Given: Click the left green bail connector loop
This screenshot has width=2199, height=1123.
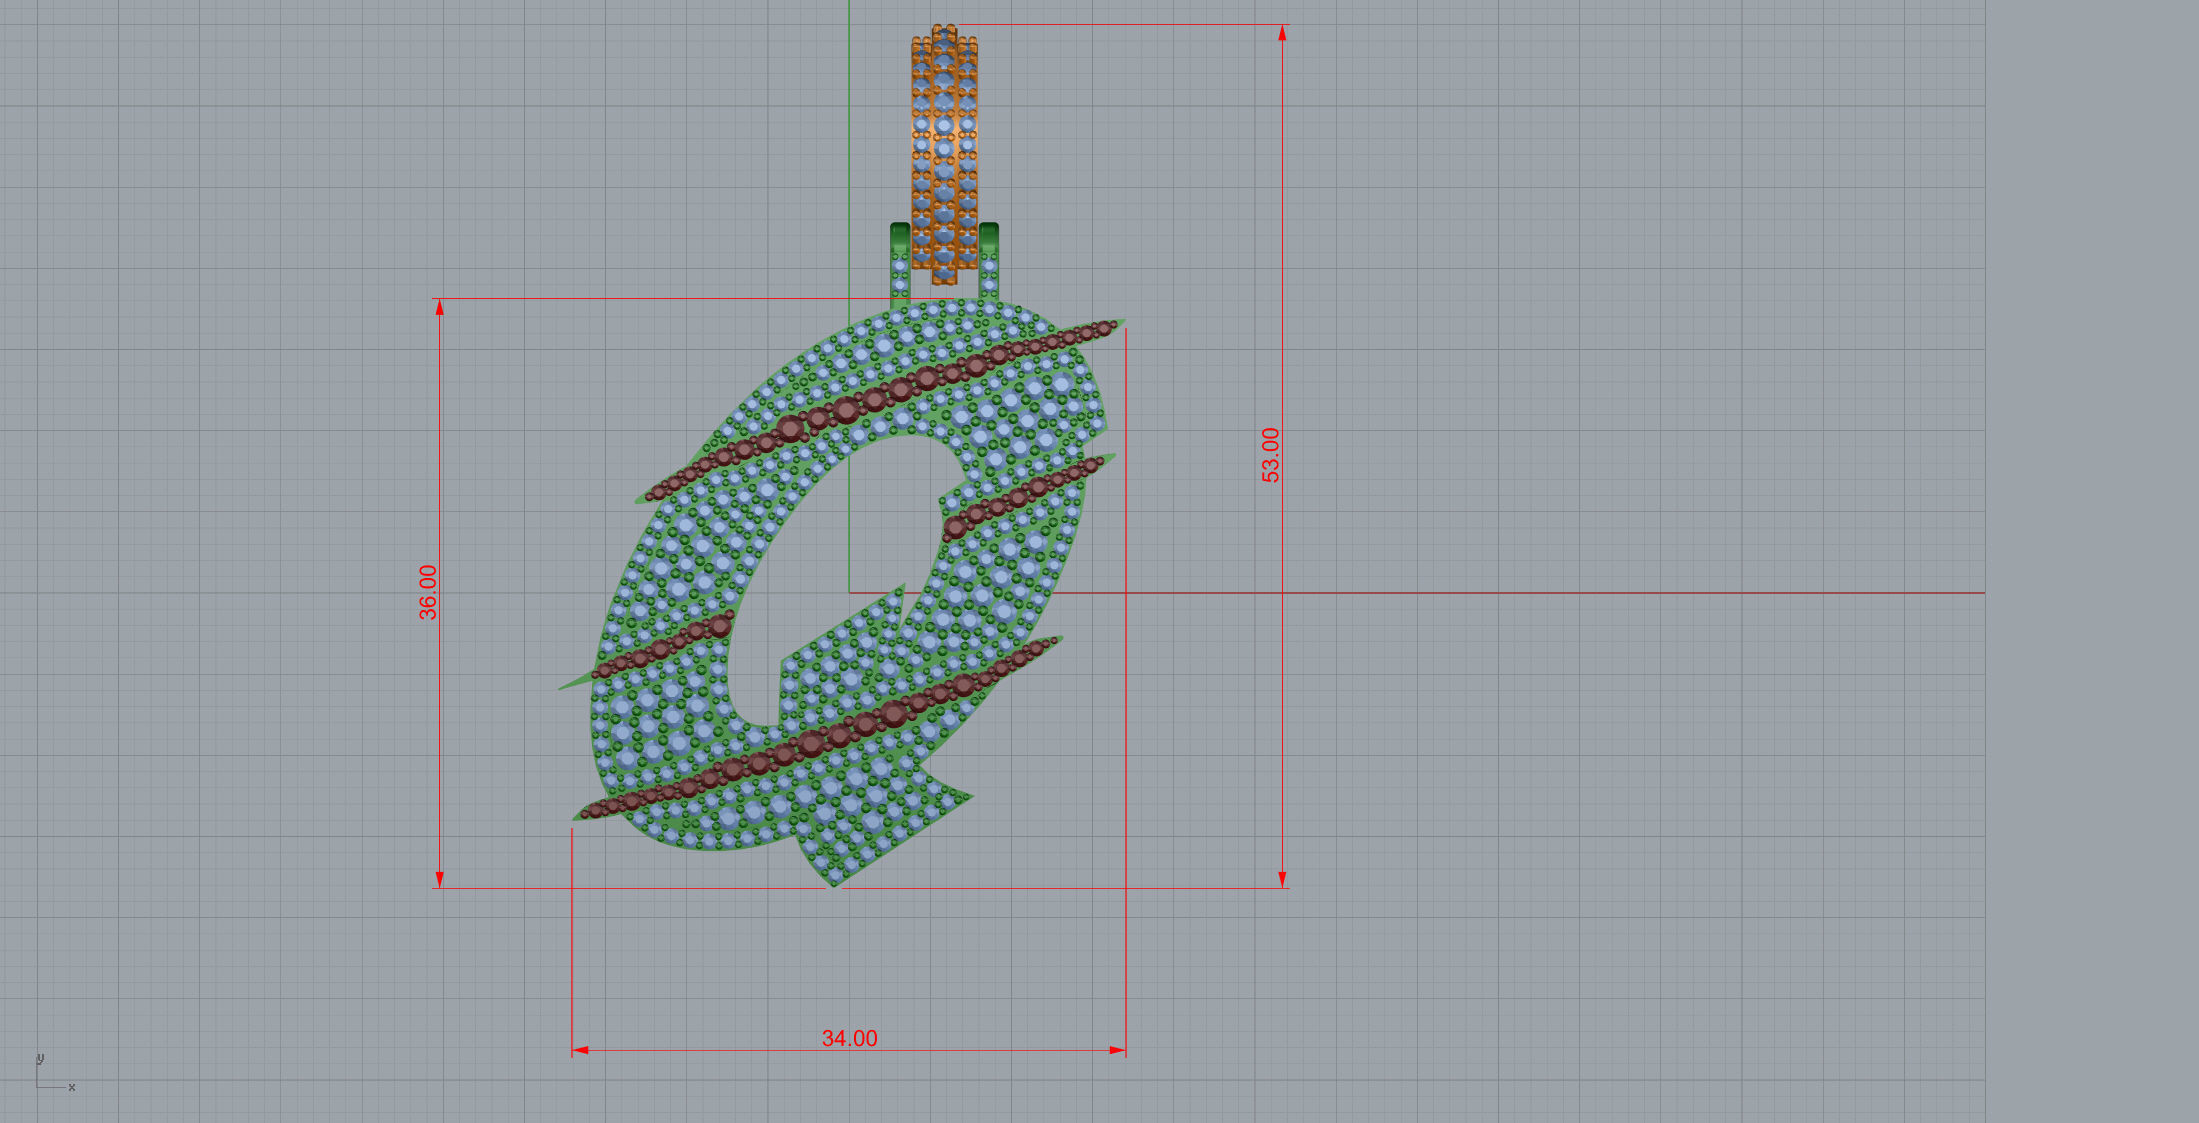Looking at the screenshot, I should (x=899, y=262).
